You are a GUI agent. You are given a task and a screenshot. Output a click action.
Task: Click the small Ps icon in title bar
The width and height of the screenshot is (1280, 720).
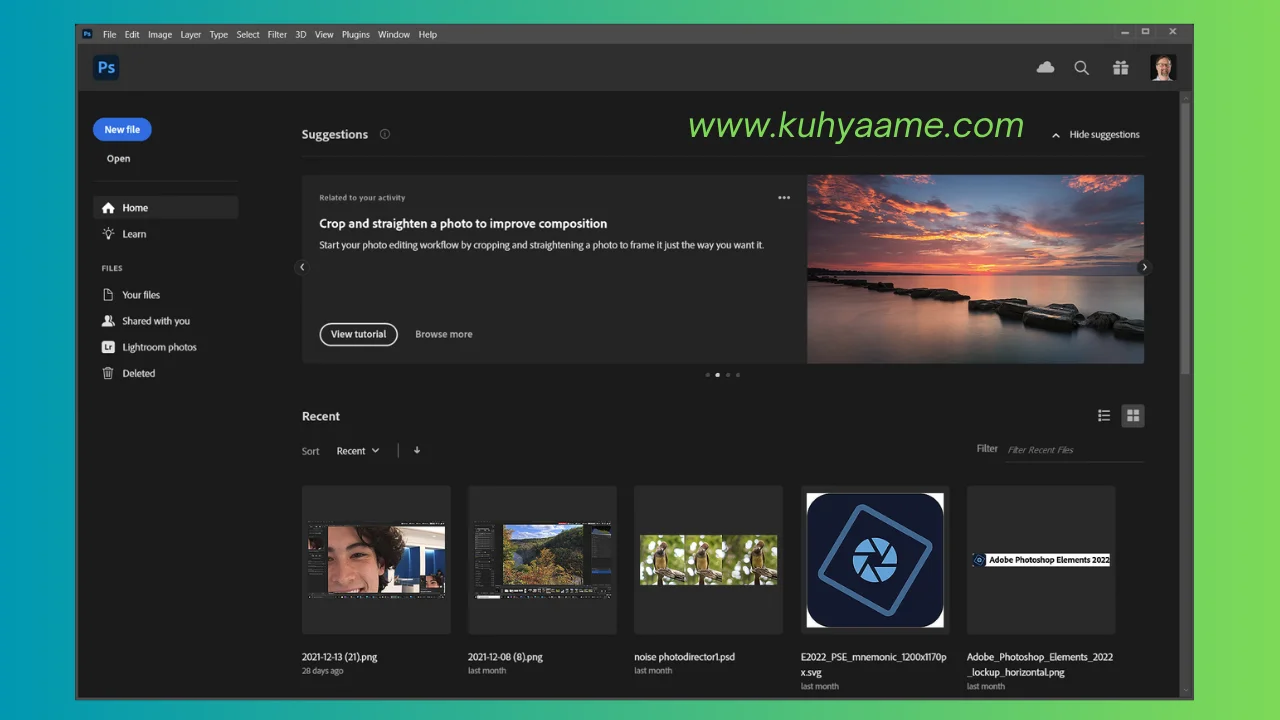[87, 34]
